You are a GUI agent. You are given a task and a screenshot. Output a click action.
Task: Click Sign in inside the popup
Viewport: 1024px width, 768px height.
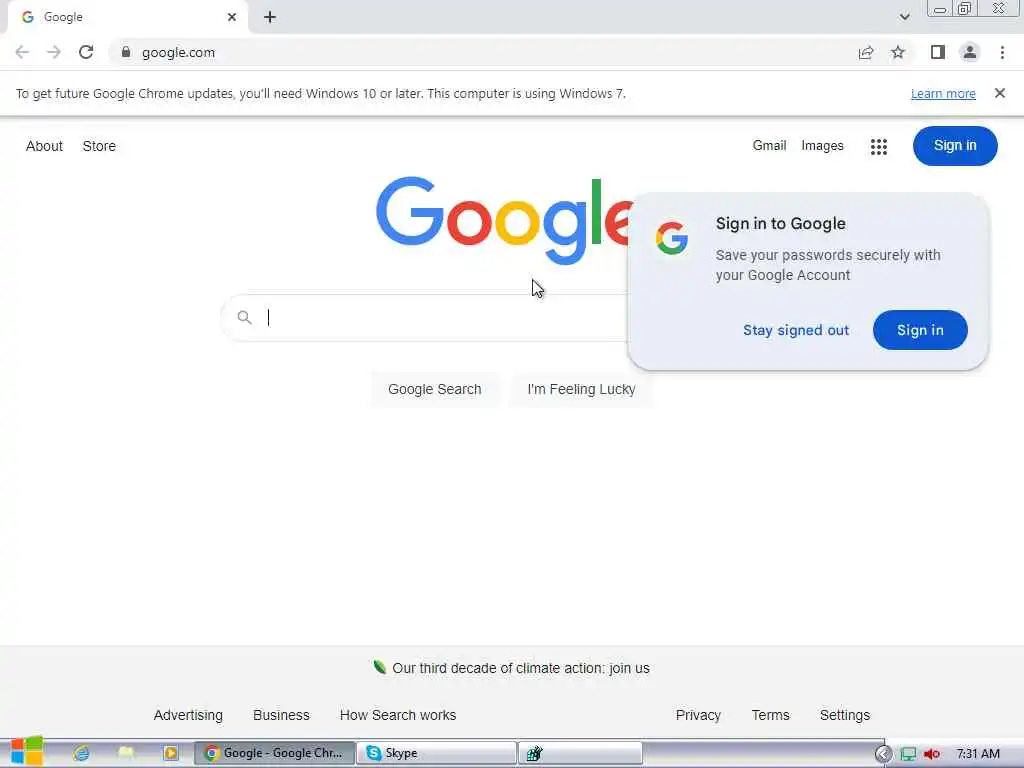click(x=920, y=330)
